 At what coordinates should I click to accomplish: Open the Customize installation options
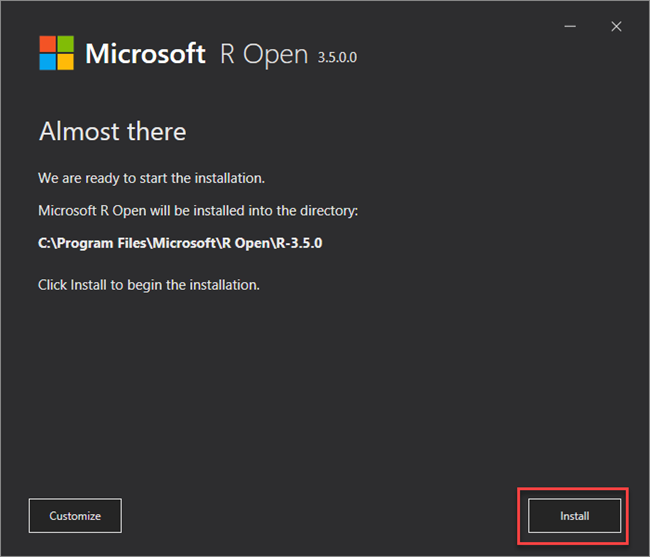point(75,516)
